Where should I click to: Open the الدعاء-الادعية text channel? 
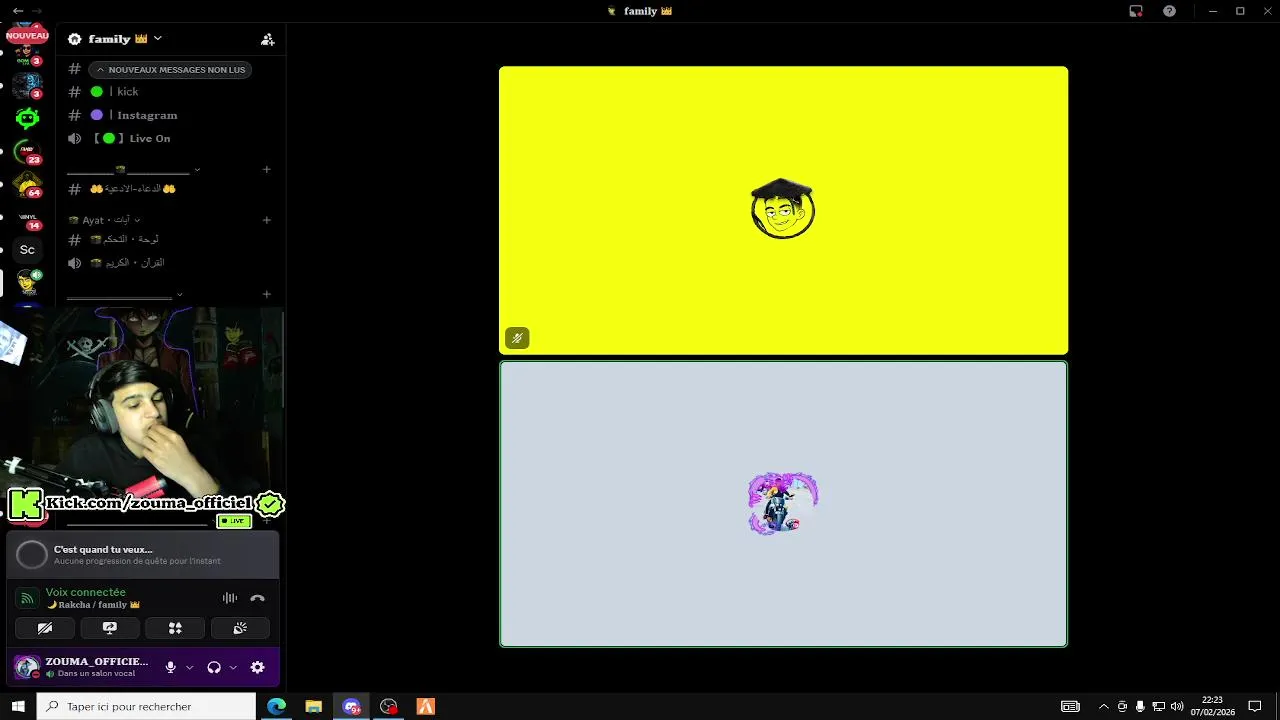(168, 189)
